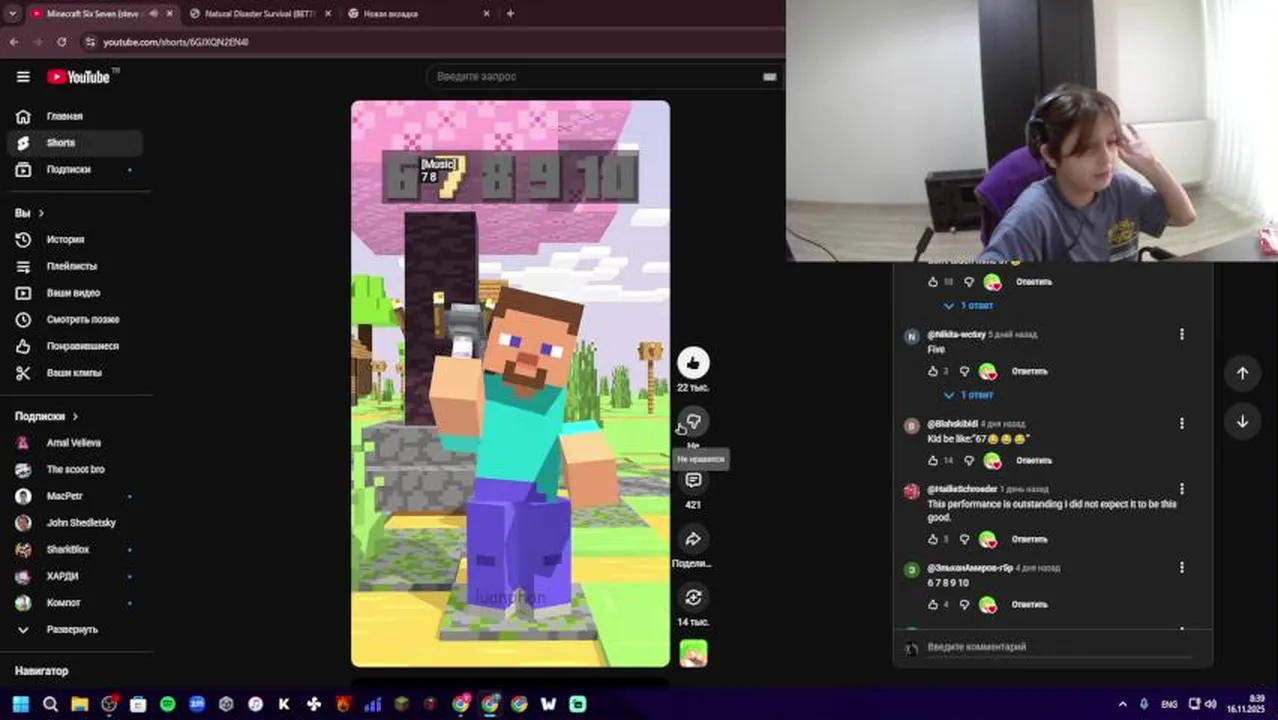
Task: Open Spotify from the taskbar
Action: point(167,704)
